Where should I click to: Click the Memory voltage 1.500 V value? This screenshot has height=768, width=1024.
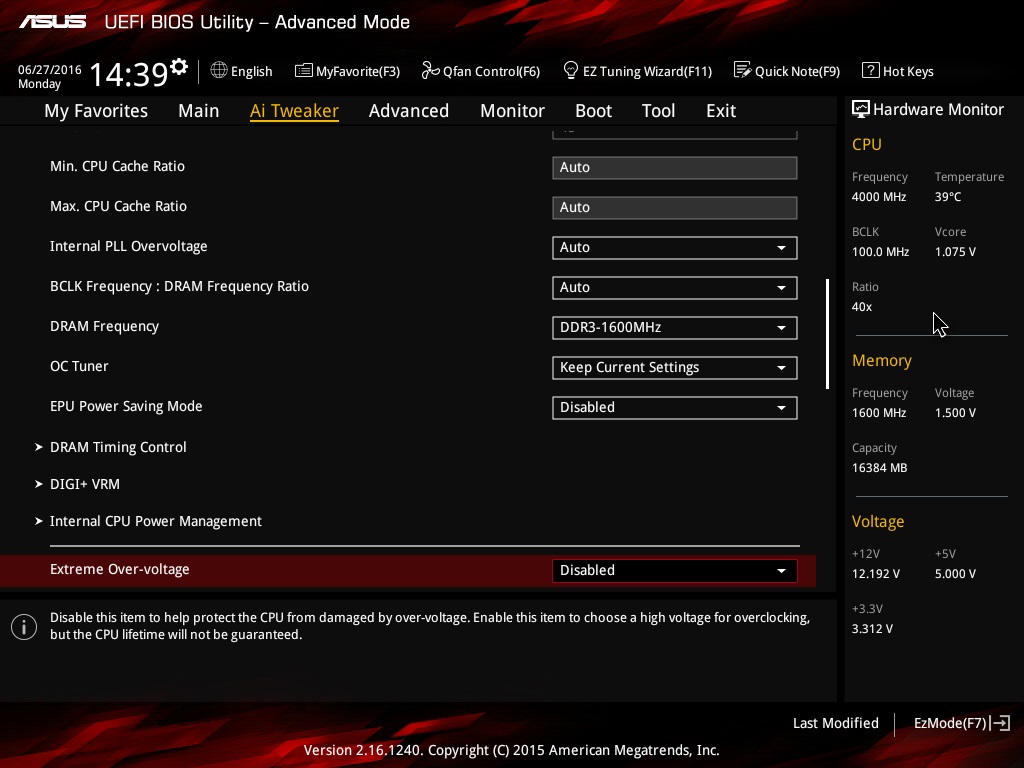[x=955, y=413]
